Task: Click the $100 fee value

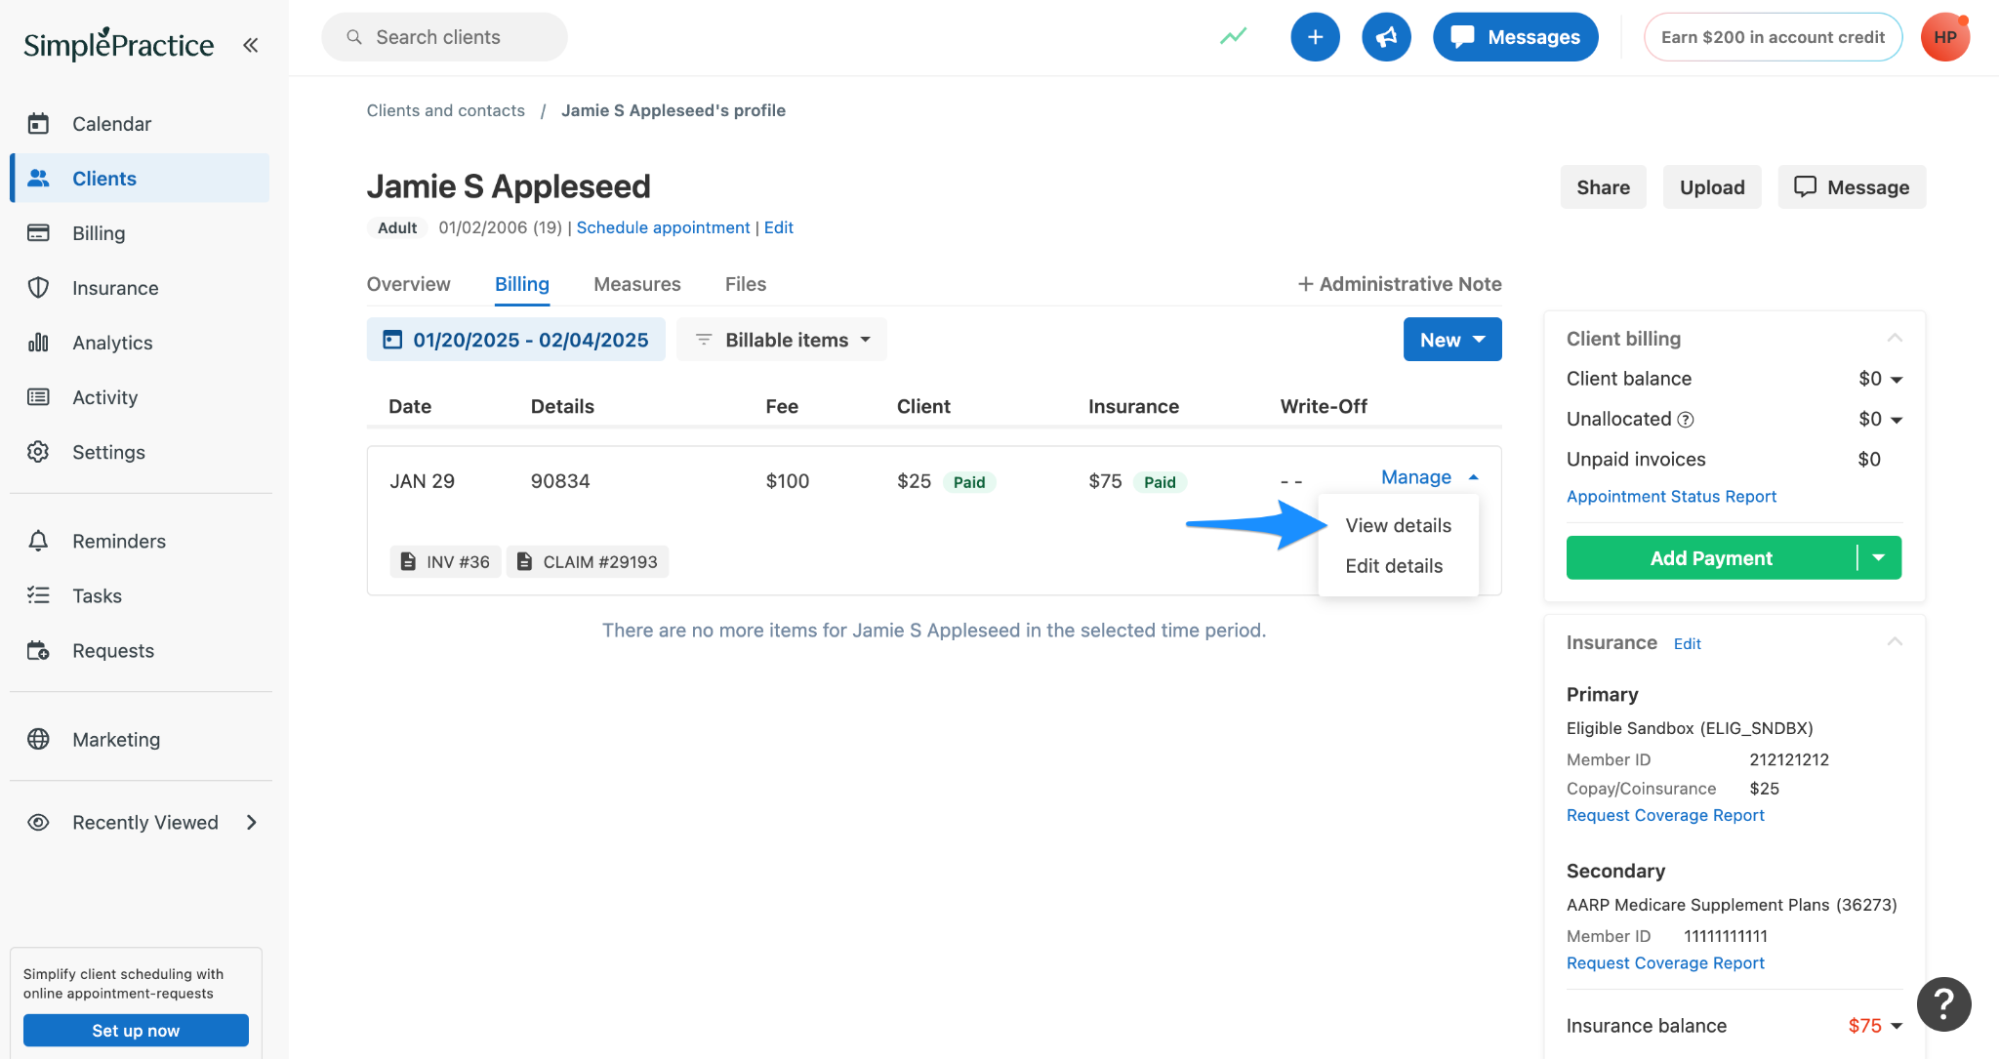Action: pos(787,481)
